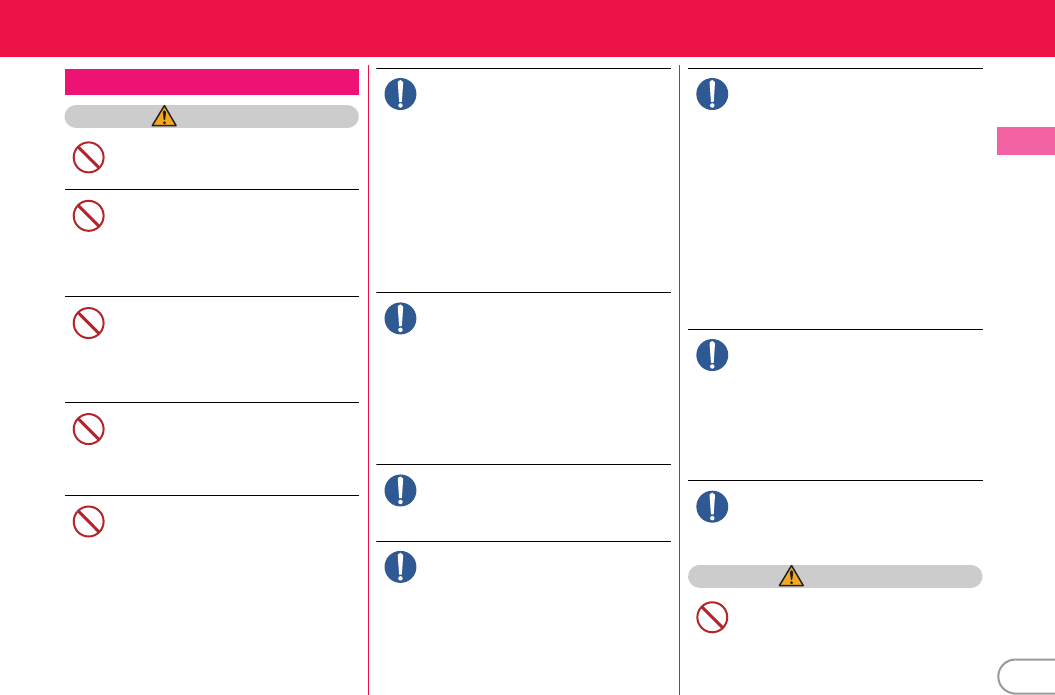Click the third prohibition icon in the left column
The width and height of the screenshot is (1055, 695).
(x=89, y=323)
